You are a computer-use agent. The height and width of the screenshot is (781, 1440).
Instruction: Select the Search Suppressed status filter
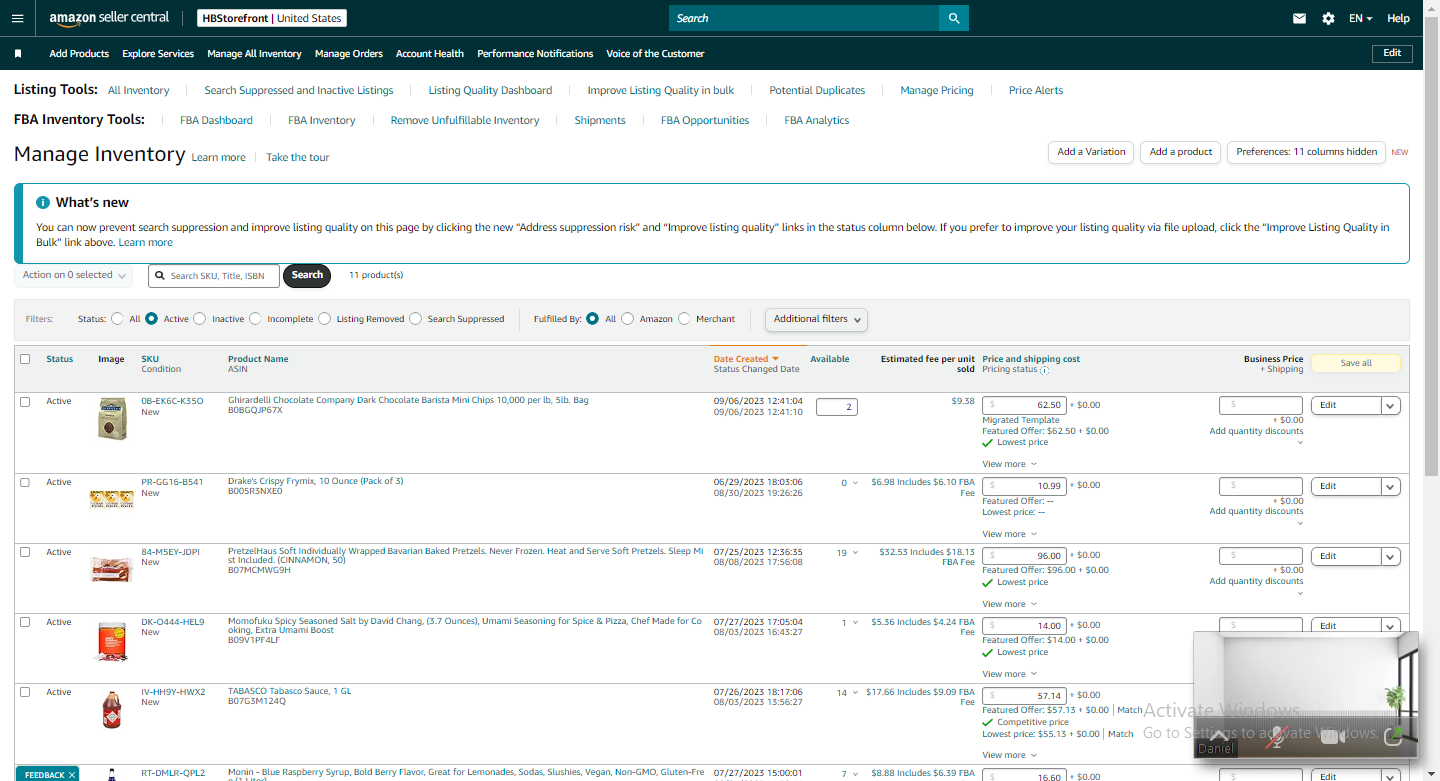pos(416,319)
